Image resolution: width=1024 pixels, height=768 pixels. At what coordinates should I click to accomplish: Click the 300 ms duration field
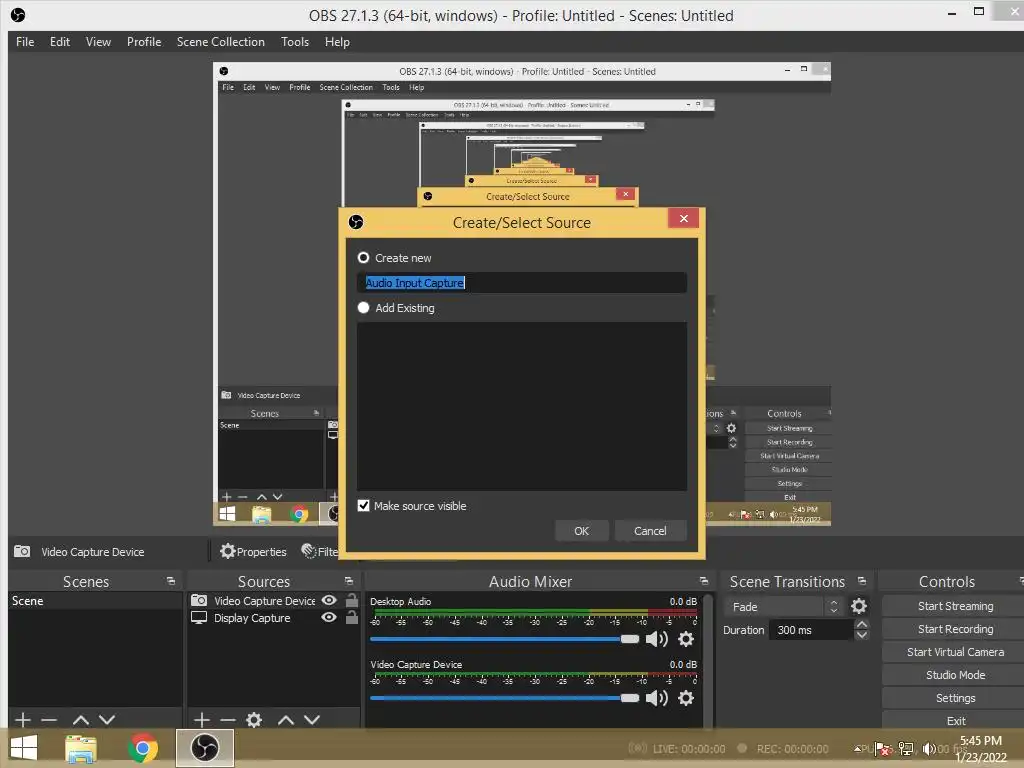pos(812,630)
